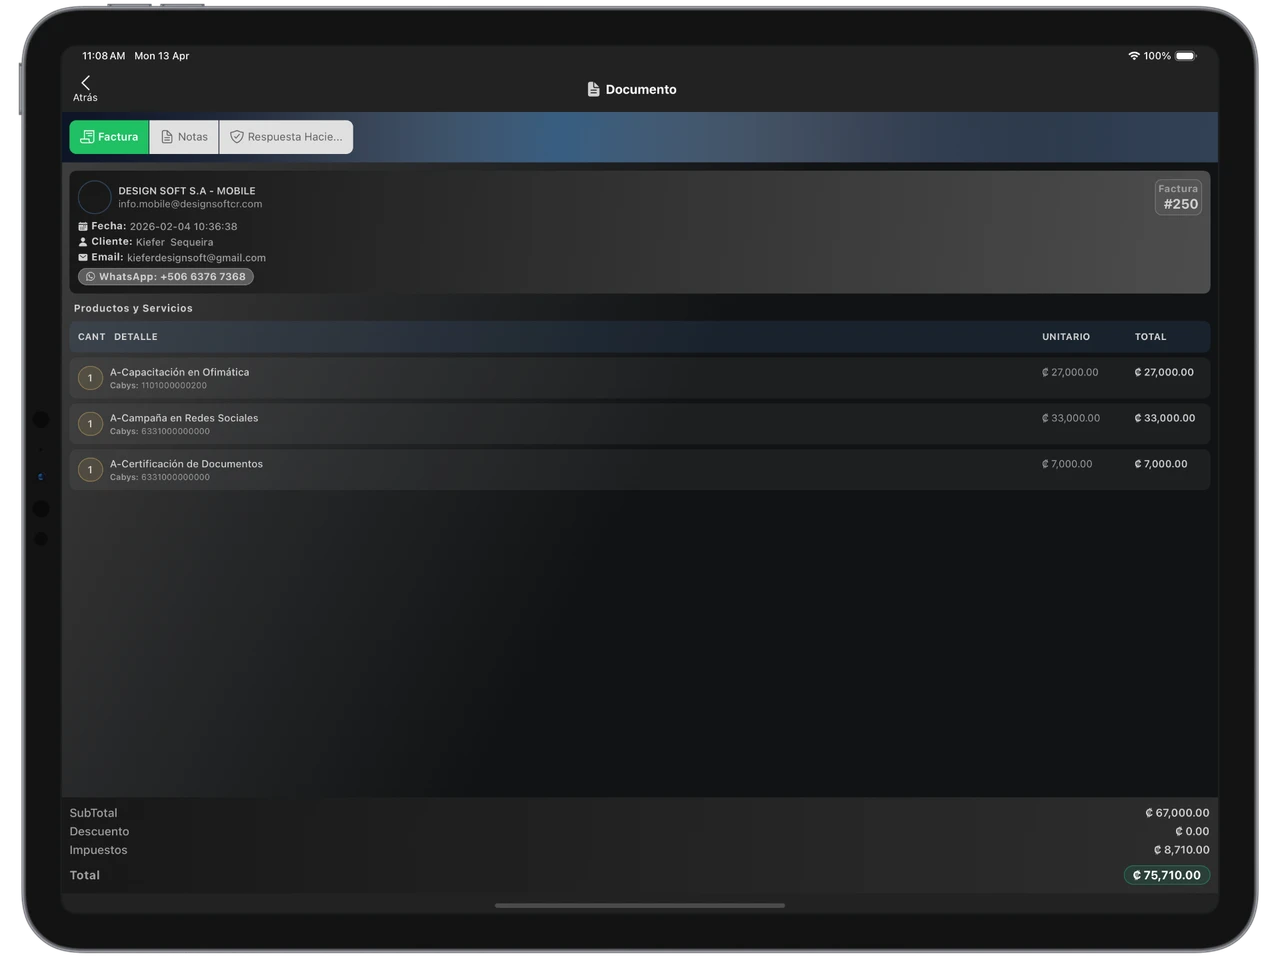Viewport: 1280px width, 960px height.
Task: Open the Respuesta Hacienda tab
Action: (x=286, y=137)
